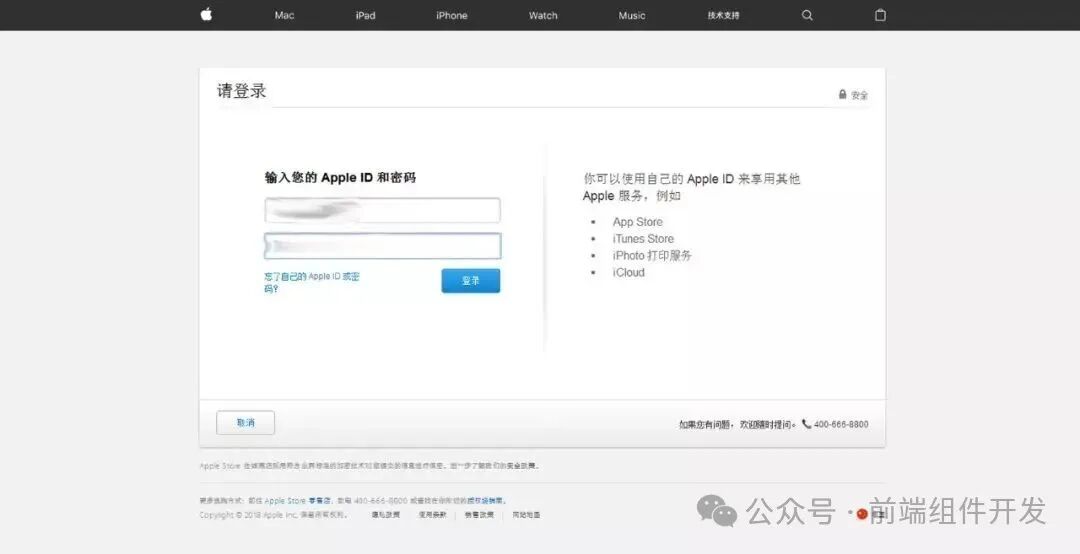Click the phone icon beside 400-666-8800
Screen dimensions: 1080x554
point(807,424)
